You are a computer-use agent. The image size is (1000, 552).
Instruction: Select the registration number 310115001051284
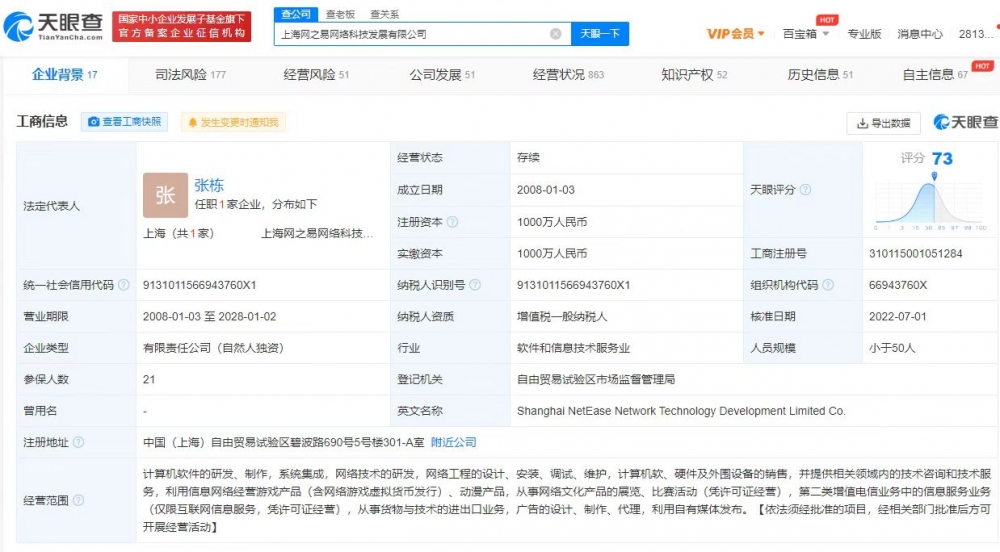click(915, 253)
